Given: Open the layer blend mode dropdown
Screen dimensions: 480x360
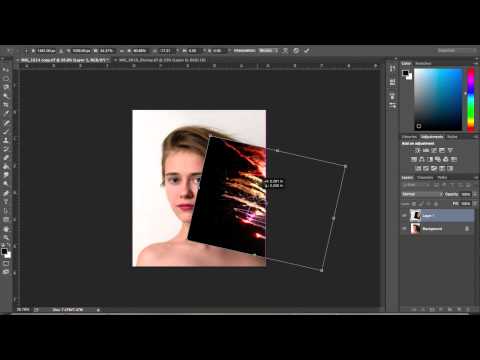Looking at the screenshot, I should click(422, 194).
